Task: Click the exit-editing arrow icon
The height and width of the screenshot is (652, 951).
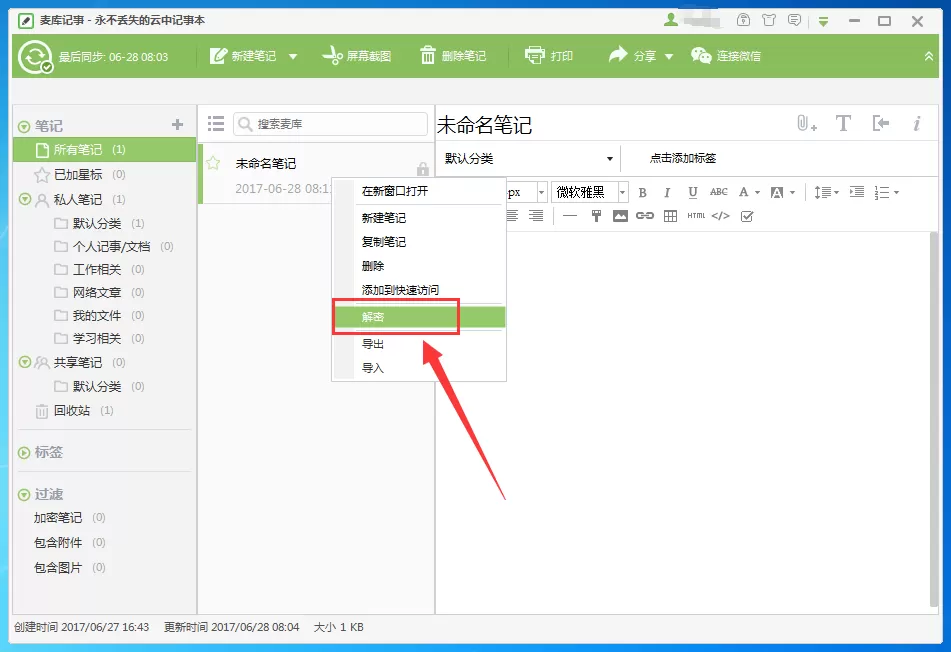Action: [x=881, y=124]
